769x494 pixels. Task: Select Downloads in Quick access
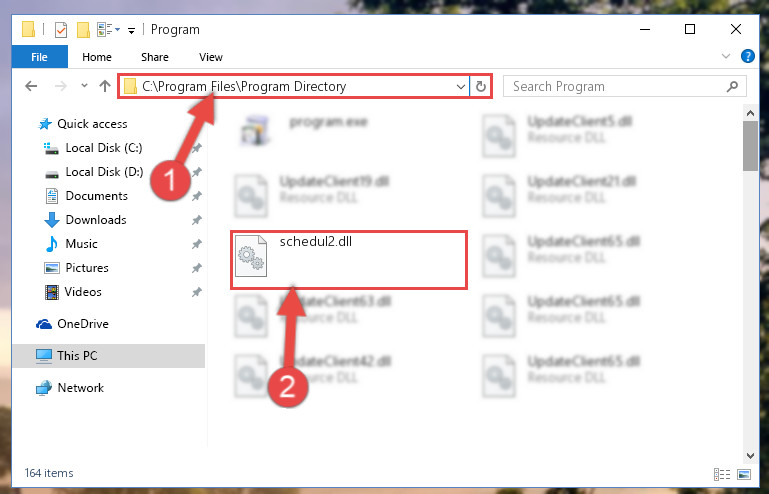96,220
